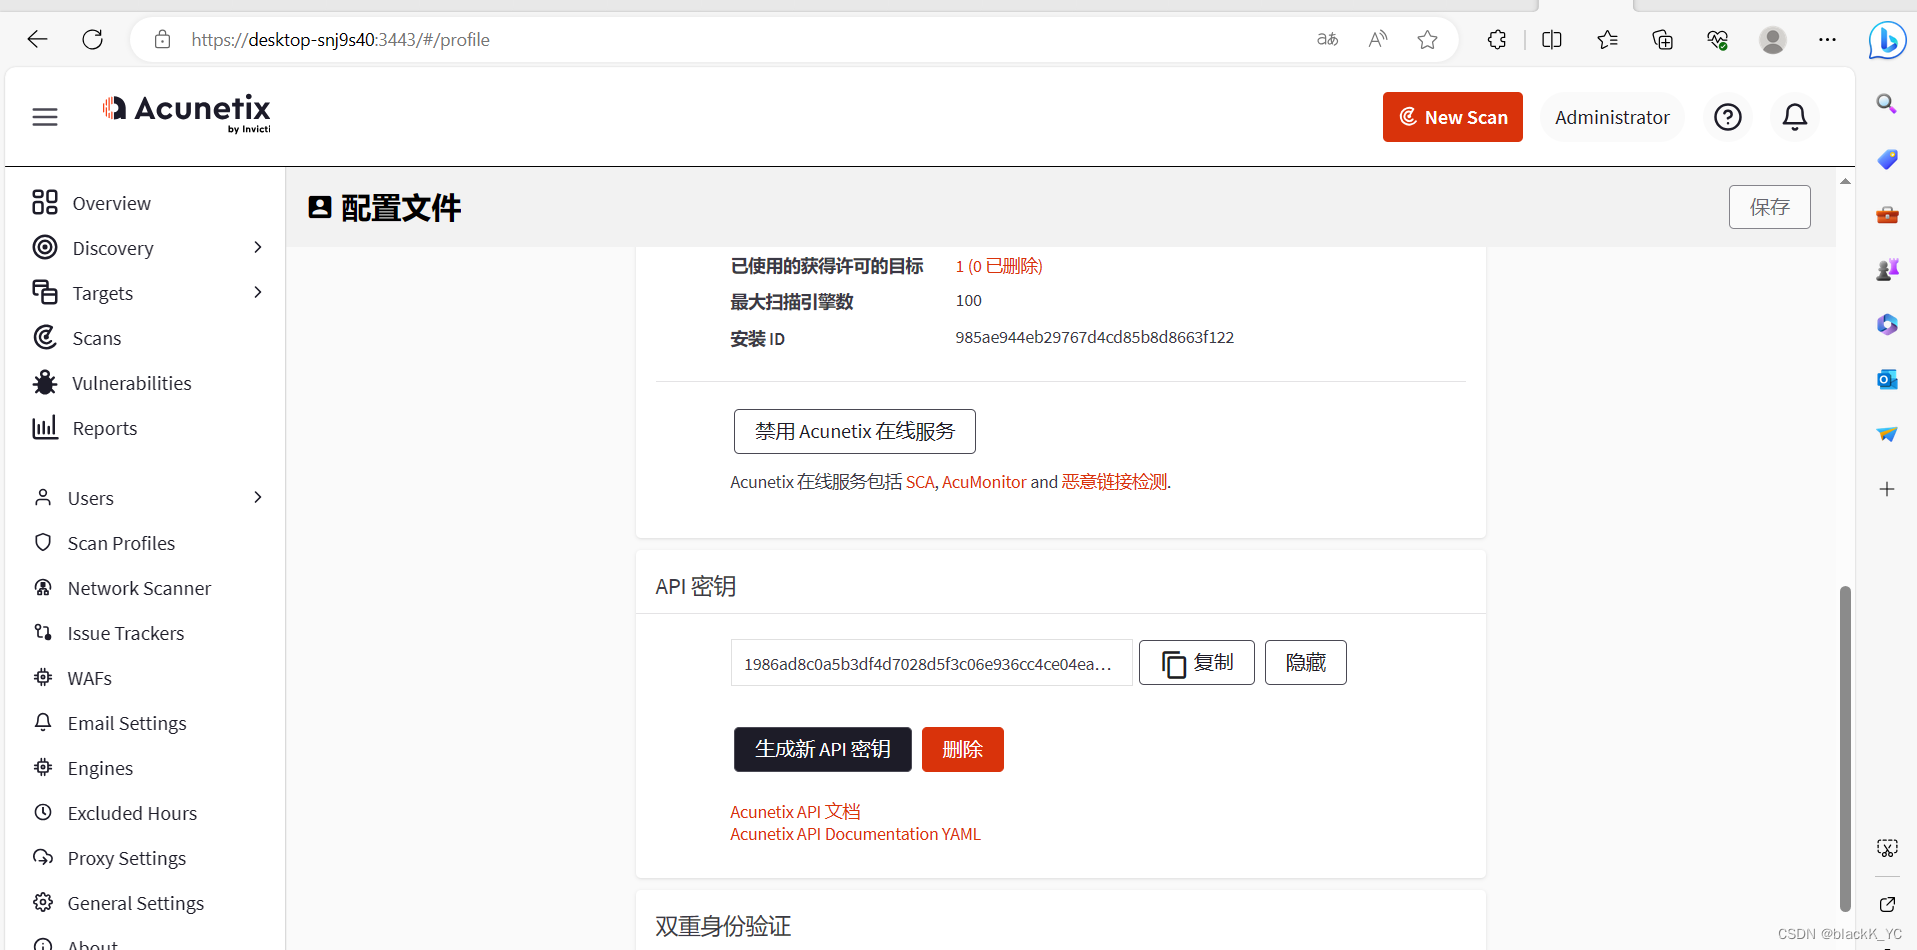Click the screenshot tool icon in Edge sidebar
The height and width of the screenshot is (950, 1917).
click(x=1887, y=849)
